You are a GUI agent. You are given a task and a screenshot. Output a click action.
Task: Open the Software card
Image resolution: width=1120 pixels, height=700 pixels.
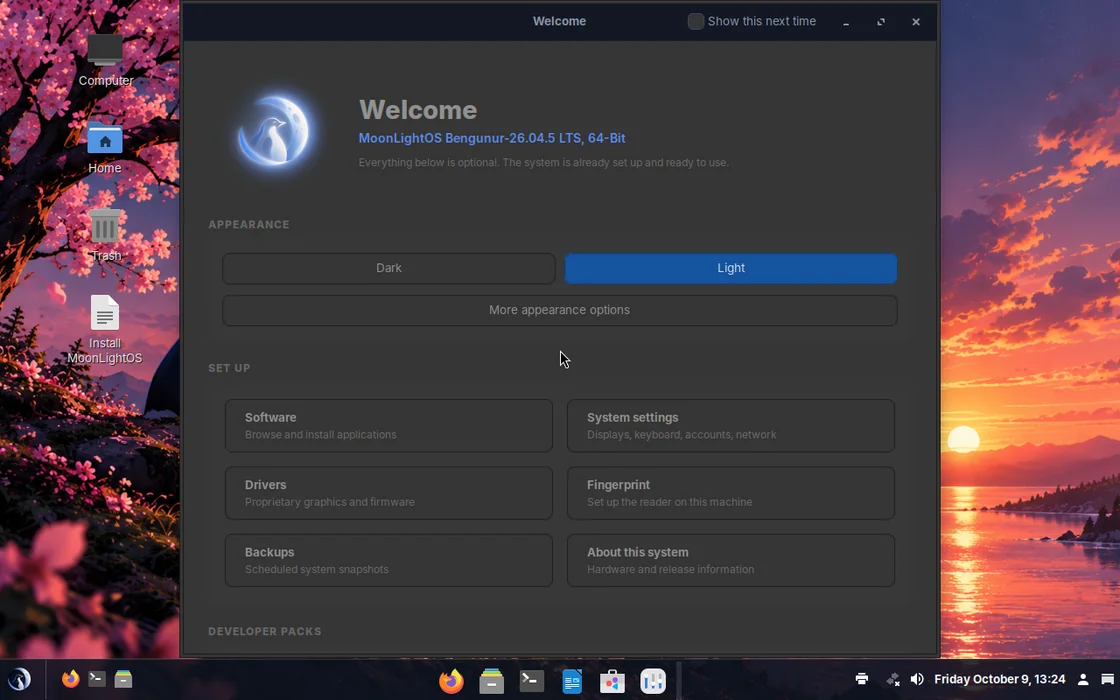click(389, 426)
